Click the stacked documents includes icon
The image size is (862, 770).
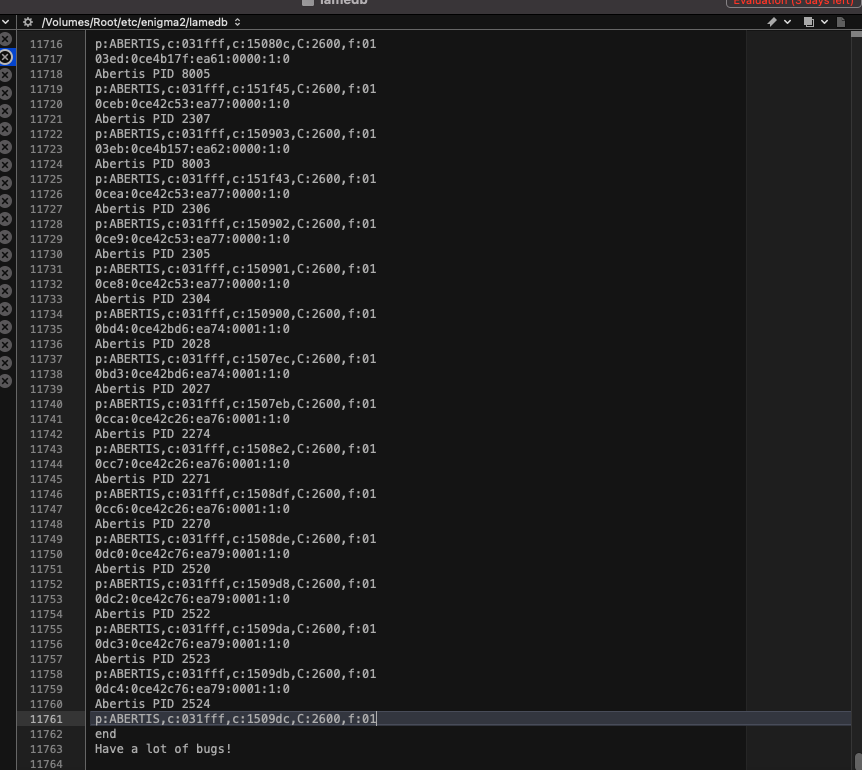(x=809, y=21)
